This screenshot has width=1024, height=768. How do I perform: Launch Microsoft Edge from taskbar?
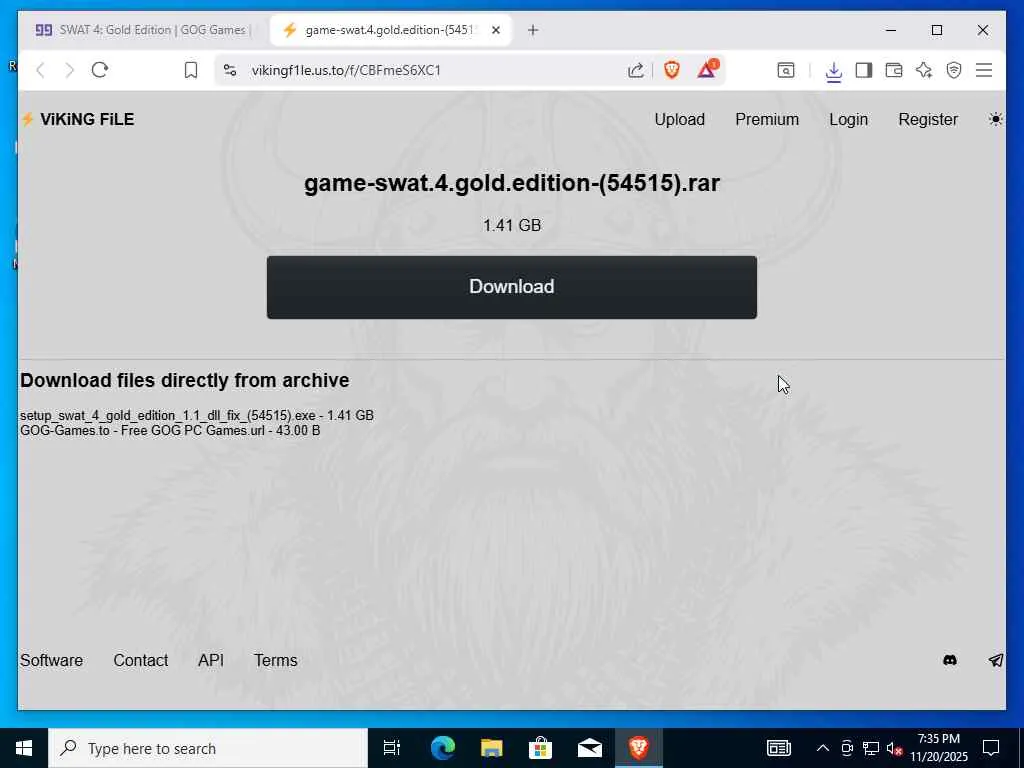442,748
